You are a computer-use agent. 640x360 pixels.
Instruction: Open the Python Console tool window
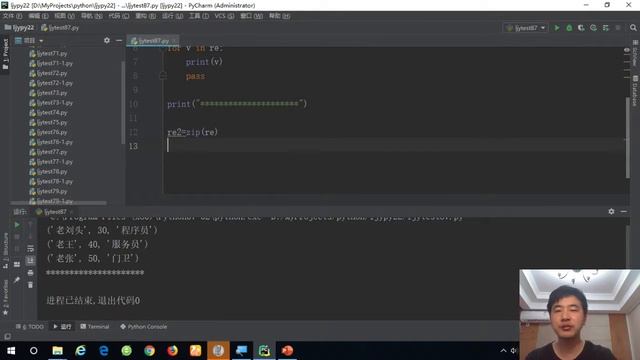coord(144,327)
